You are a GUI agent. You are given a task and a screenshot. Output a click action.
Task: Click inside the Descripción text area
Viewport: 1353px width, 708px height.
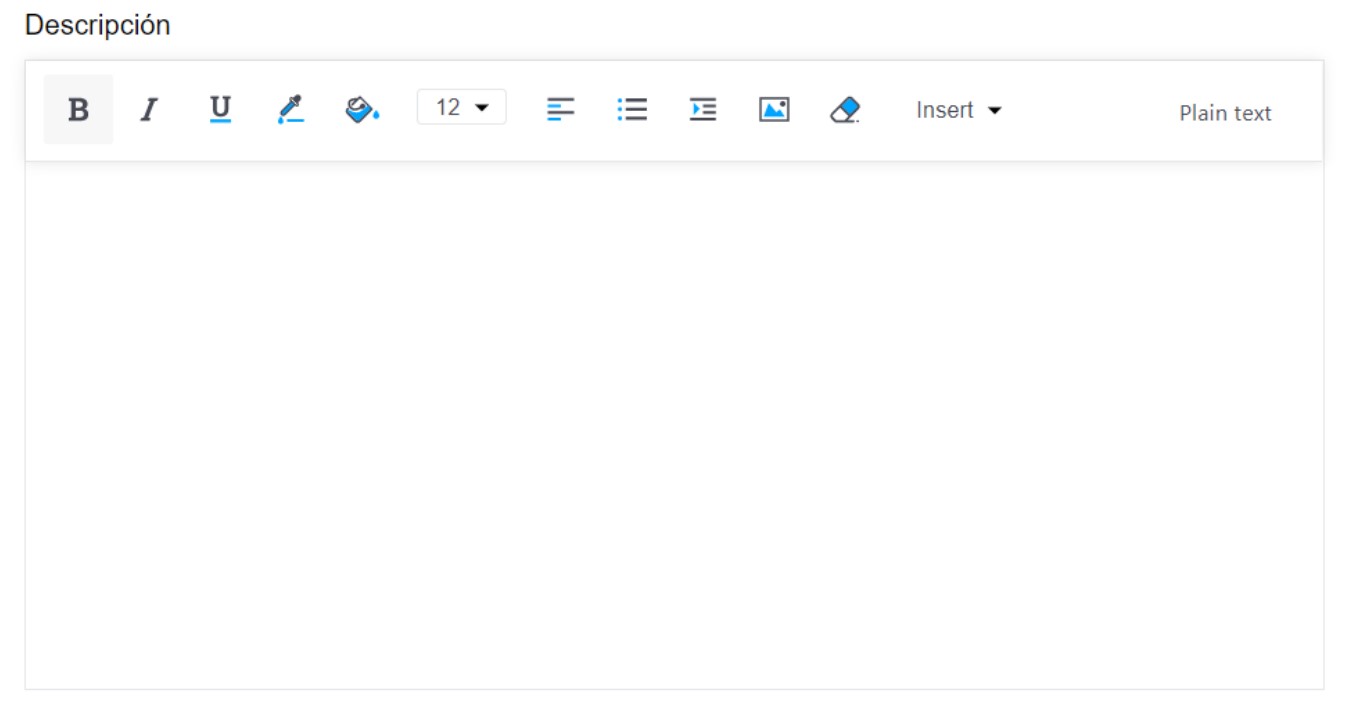point(674,425)
